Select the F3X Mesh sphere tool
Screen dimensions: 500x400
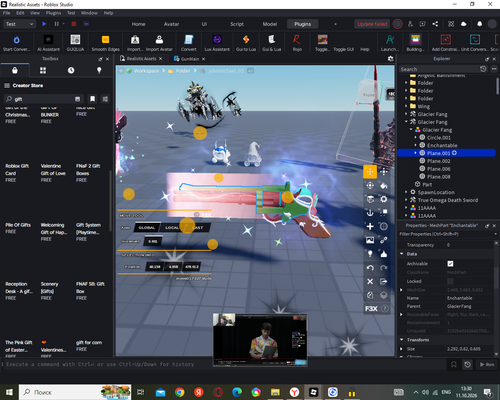(384, 226)
